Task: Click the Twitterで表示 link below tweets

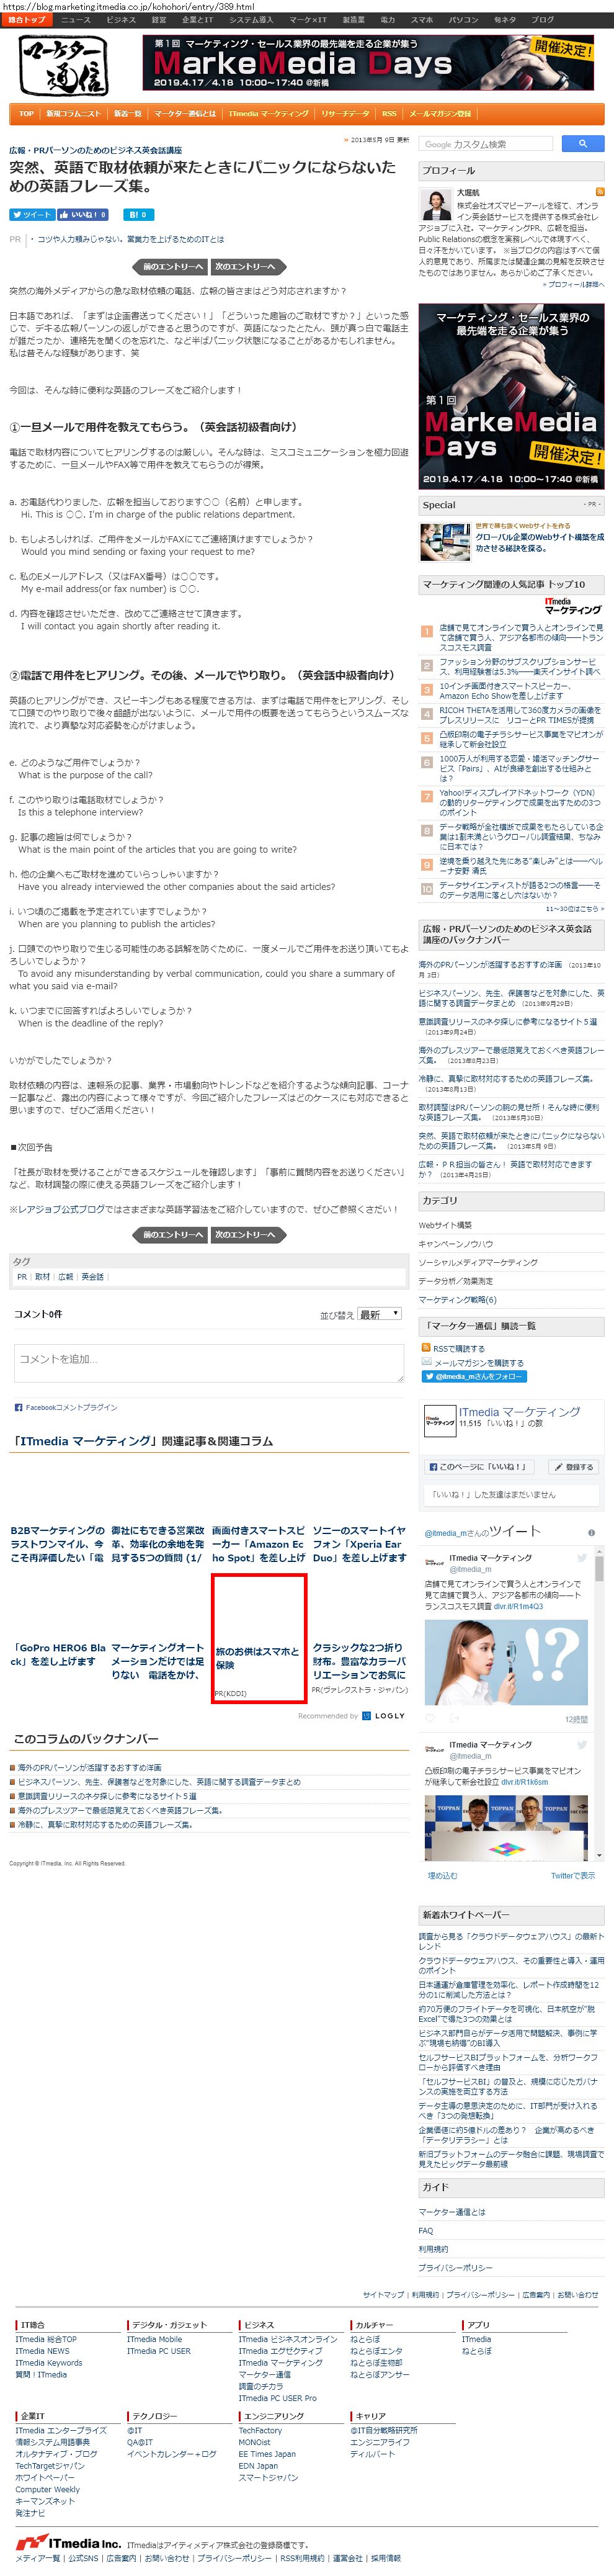Action: (572, 1875)
